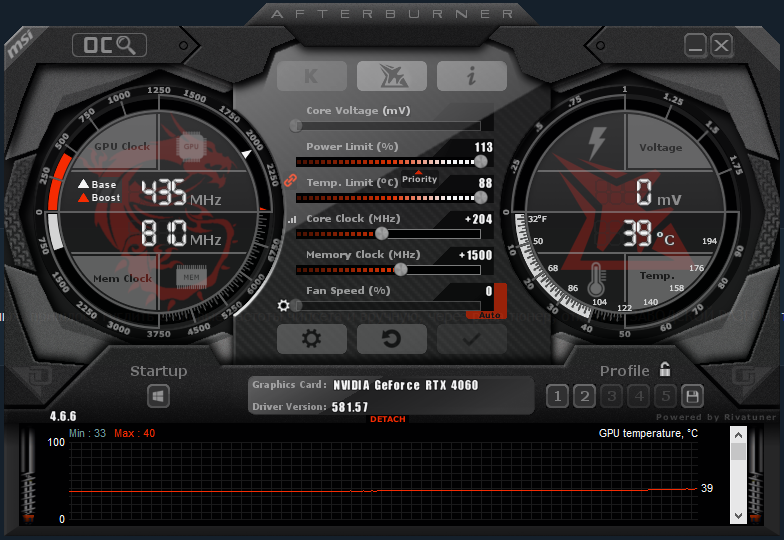This screenshot has width=784, height=540.
Task: Click the Core Clock slider knob
Action: pos(382,234)
